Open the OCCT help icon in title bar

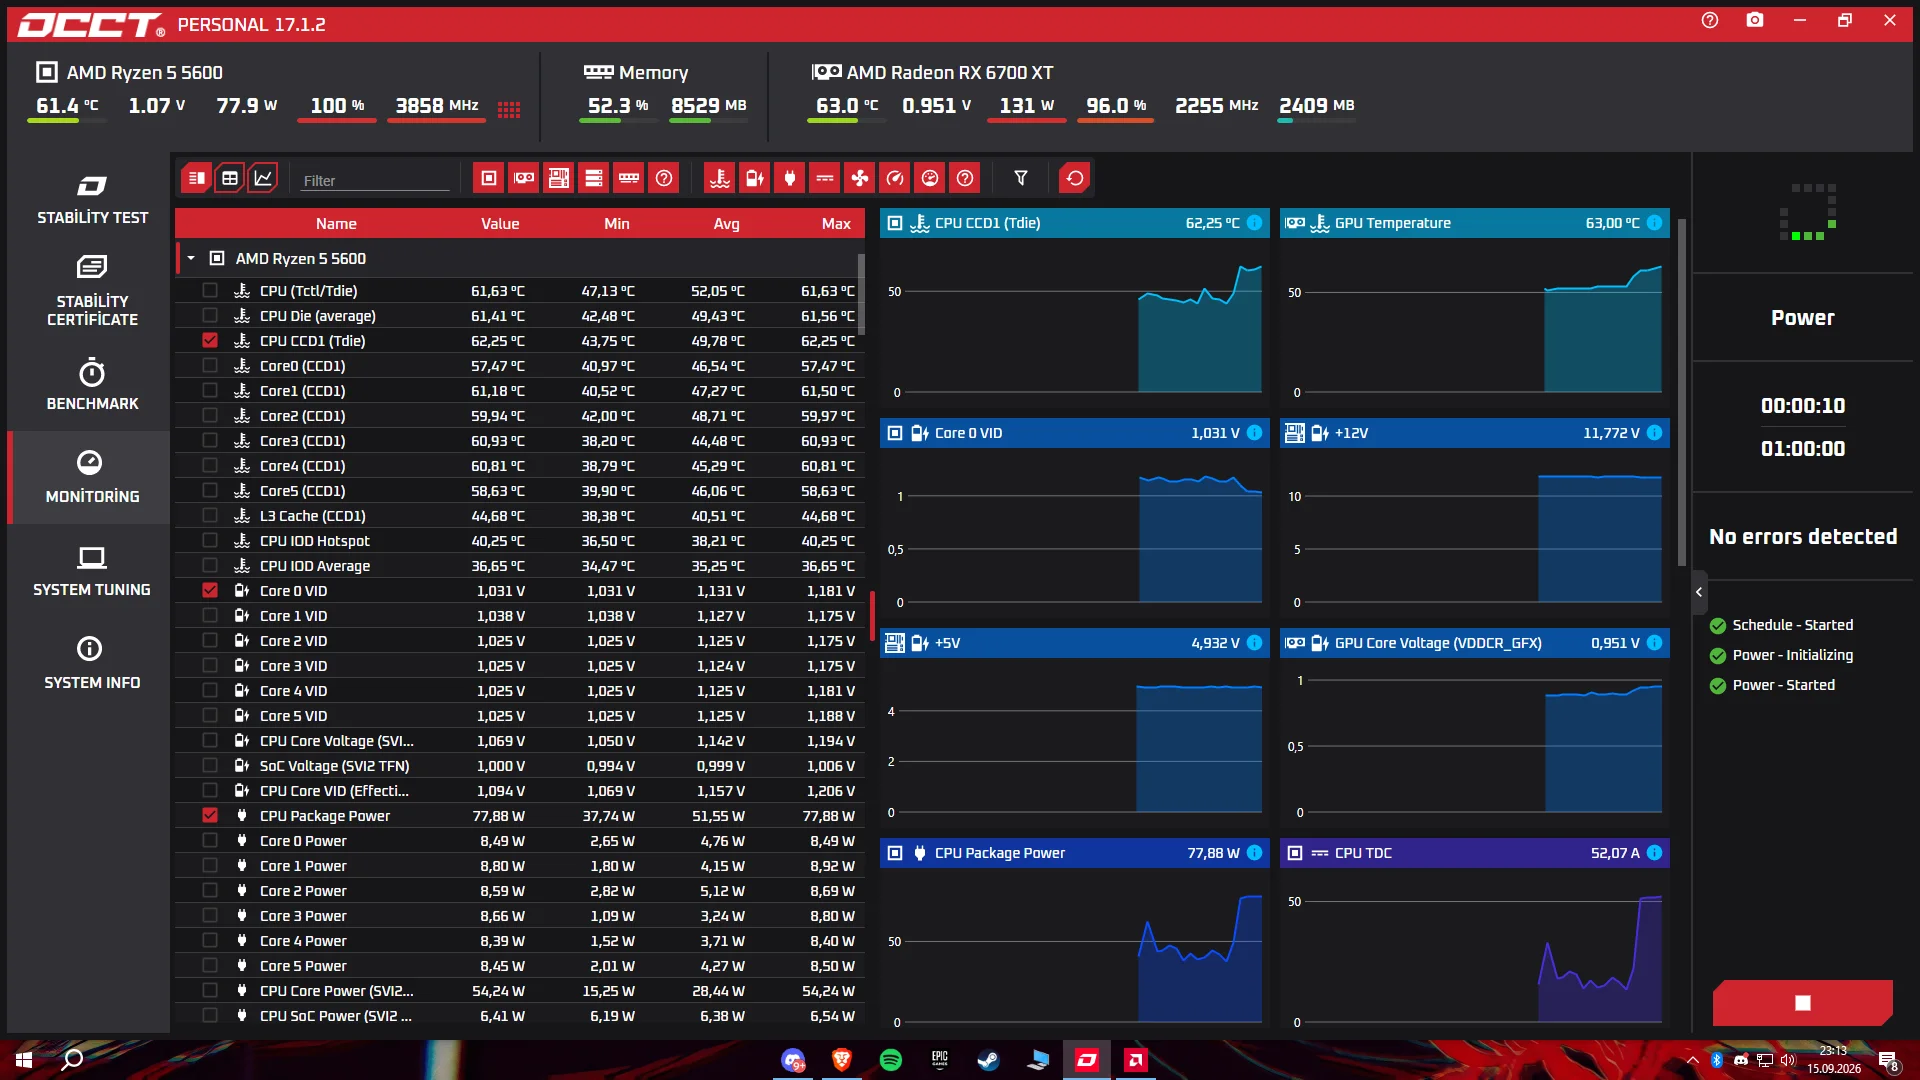coord(1710,20)
